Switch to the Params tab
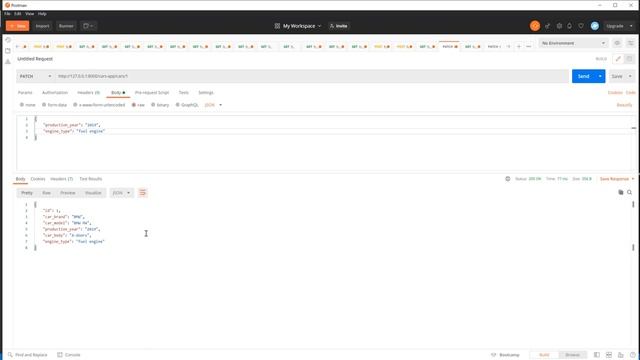 tap(25, 93)
